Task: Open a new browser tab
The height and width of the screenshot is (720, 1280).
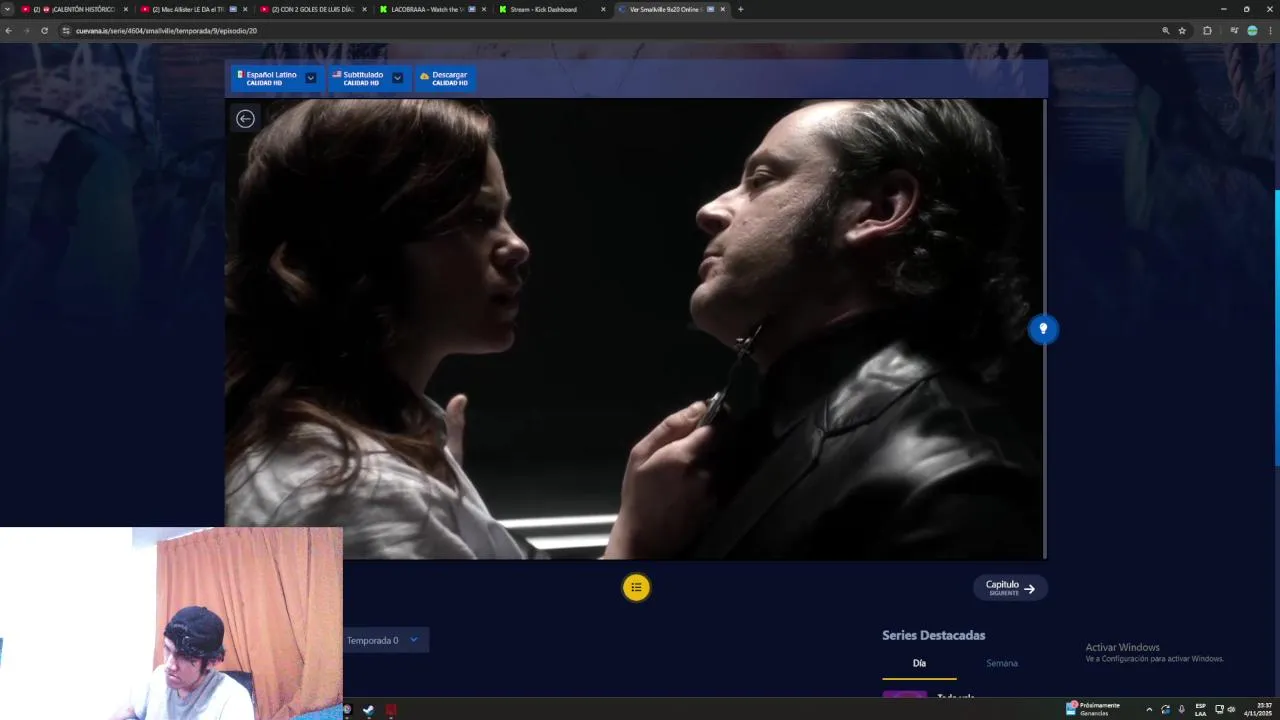Action: (740, 9)
